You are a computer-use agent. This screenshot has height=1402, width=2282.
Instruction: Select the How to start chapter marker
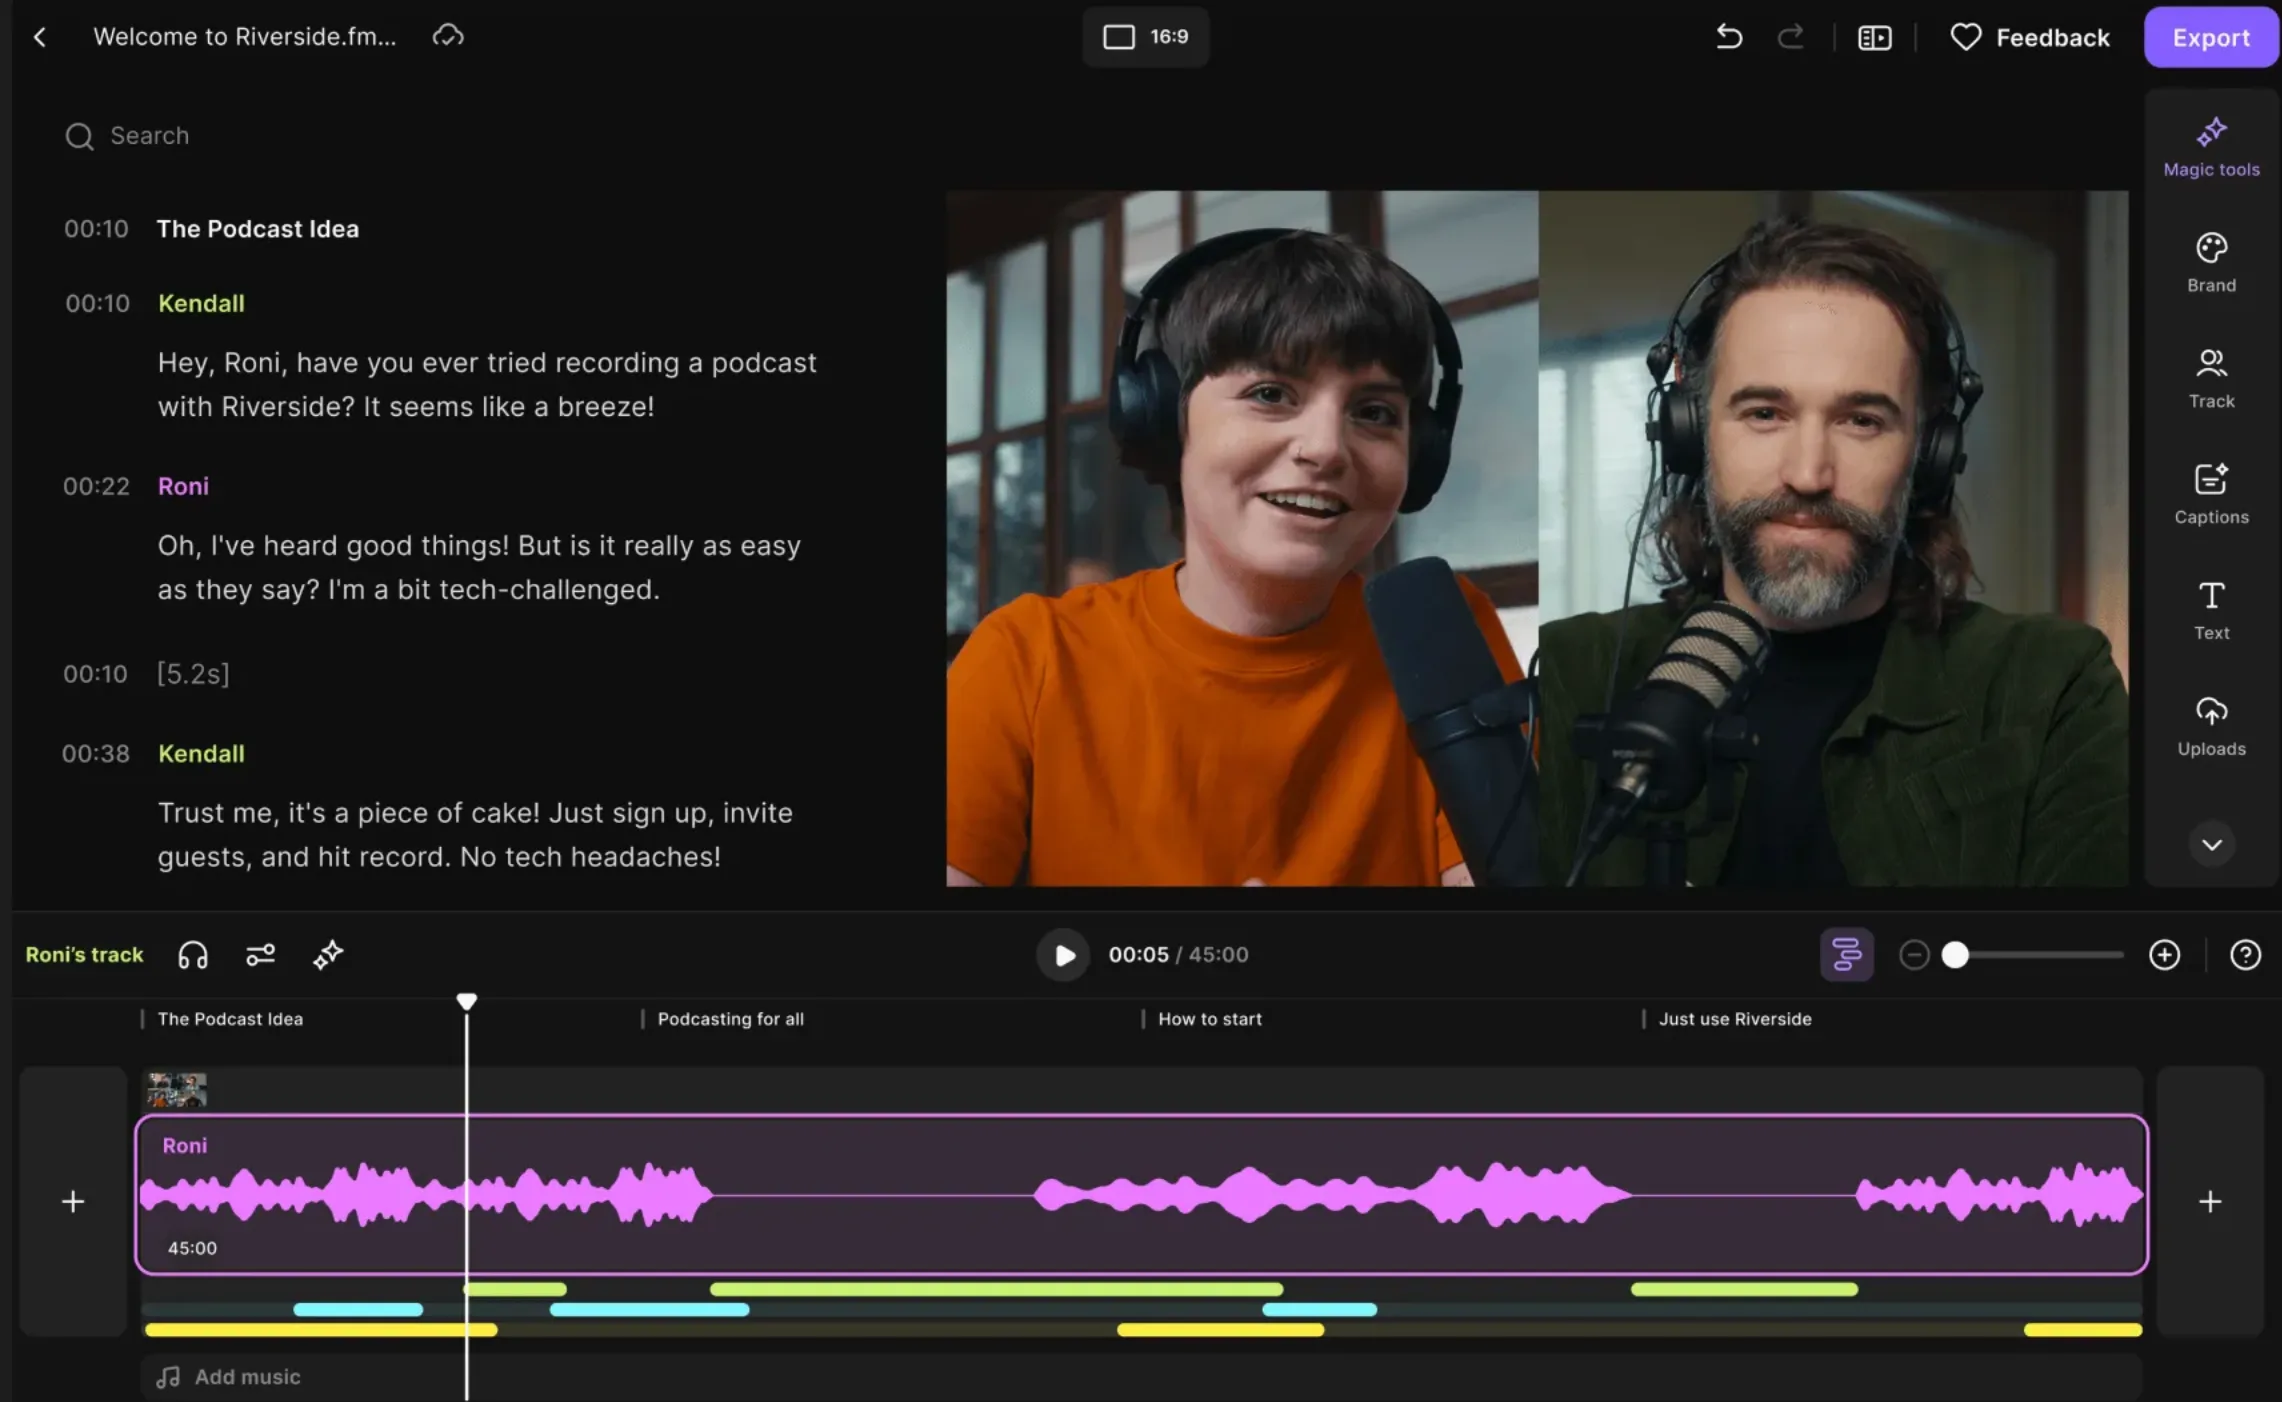1208,1019
